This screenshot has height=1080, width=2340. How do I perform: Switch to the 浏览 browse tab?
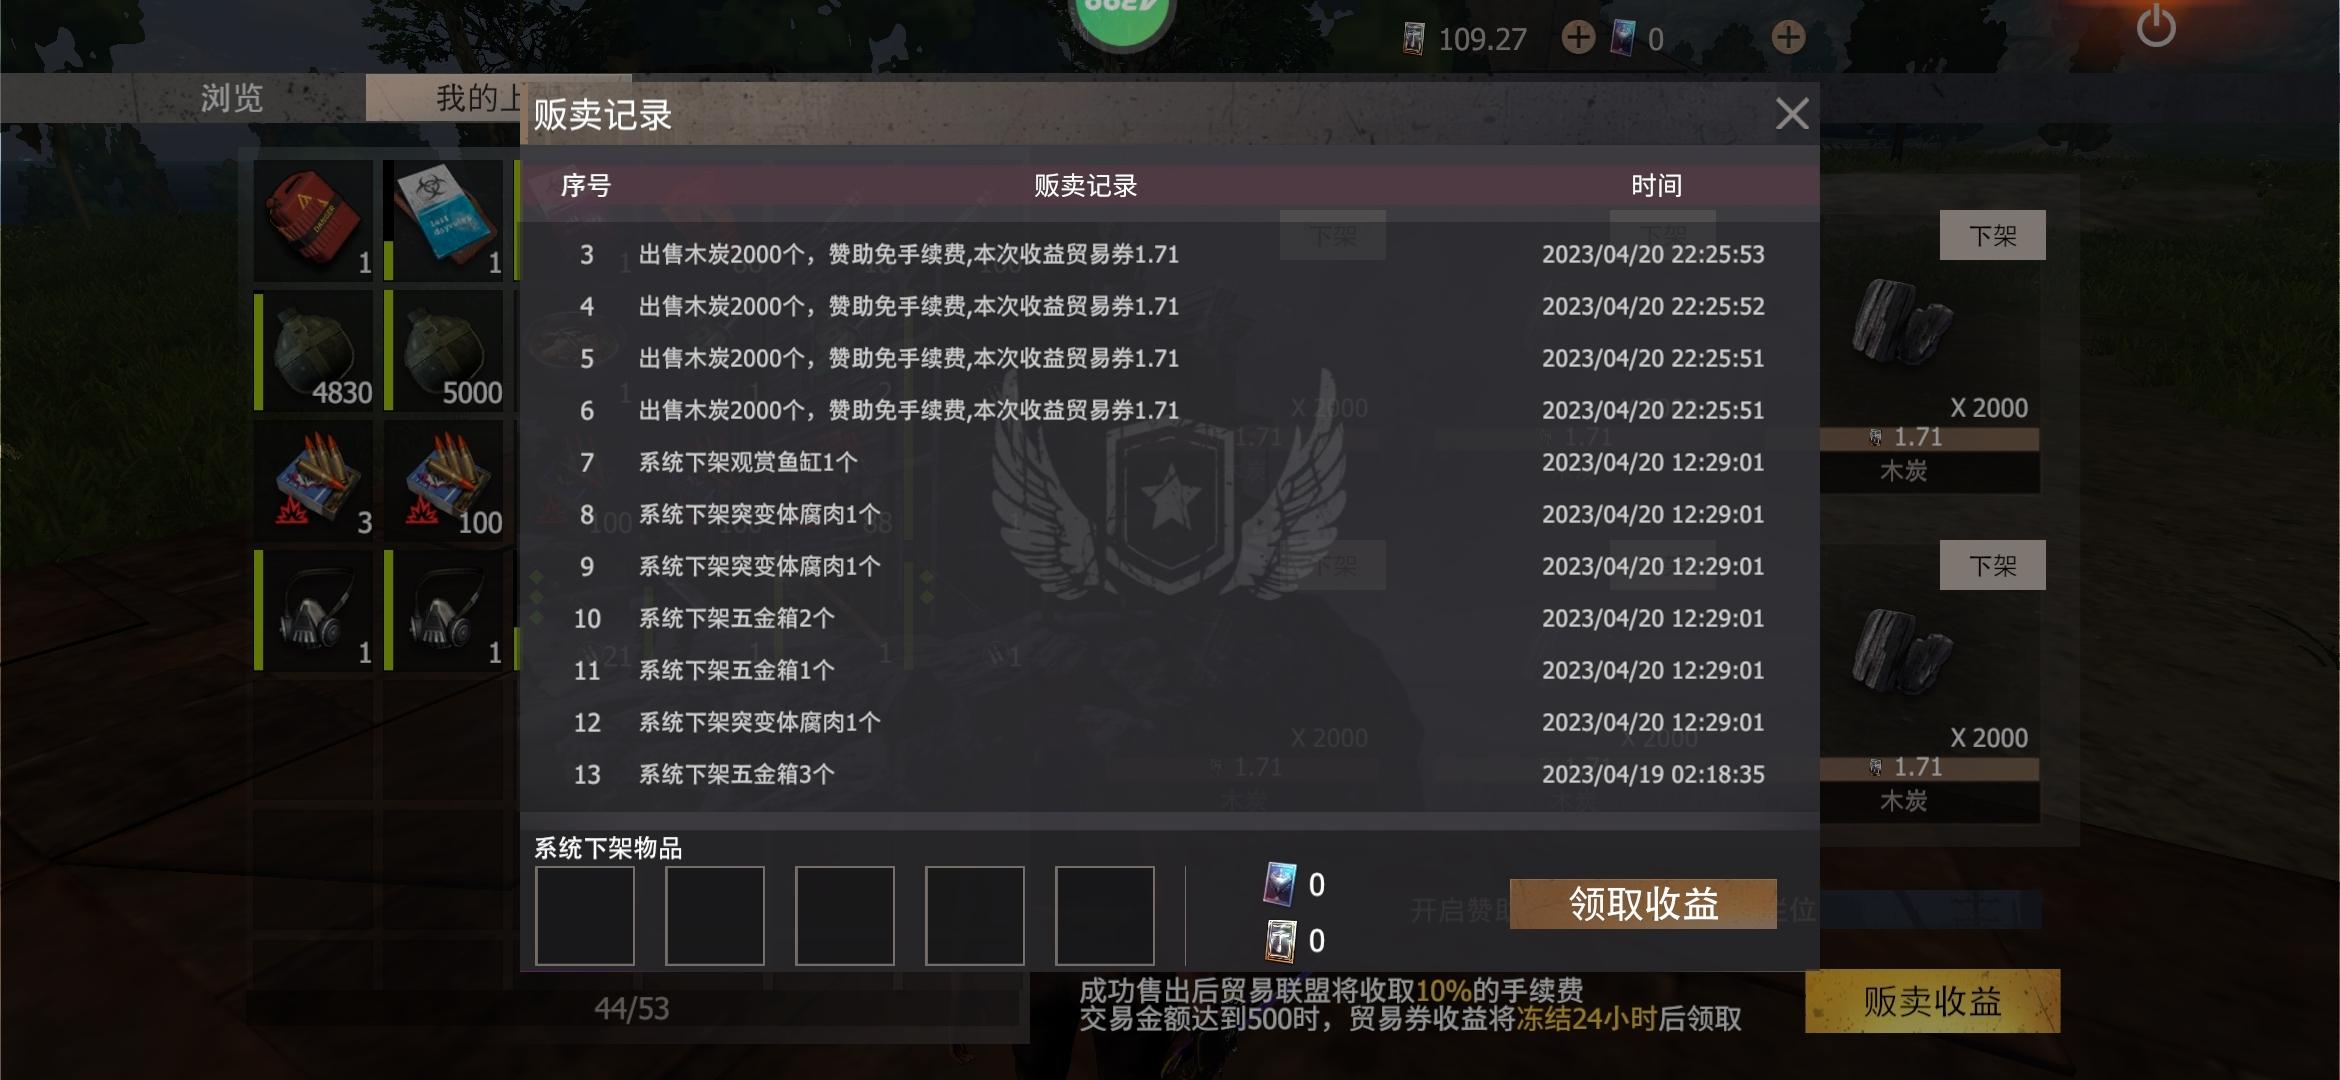pyautogui.click(x=232, y=98)
